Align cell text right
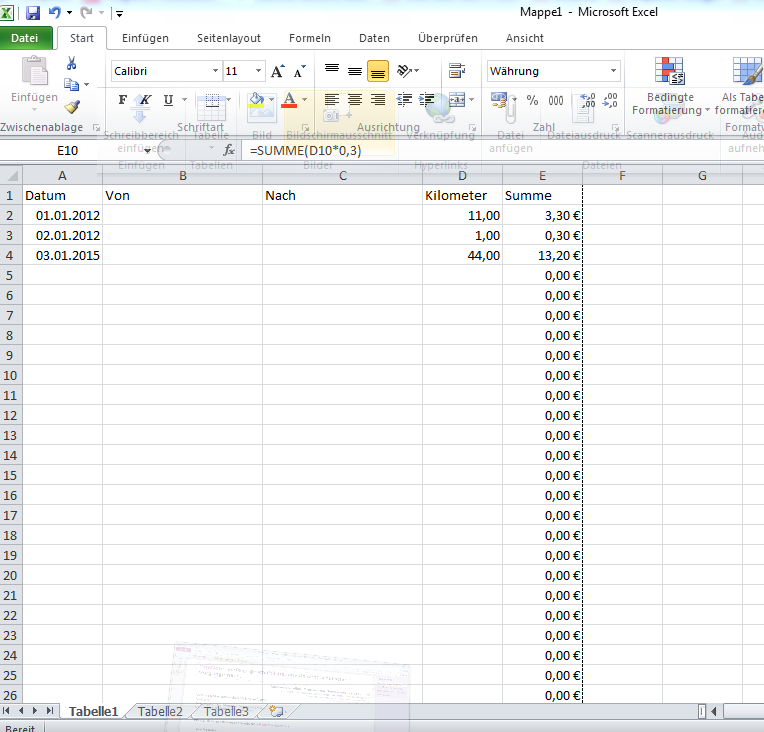The width and height of the screenshot is (764, 732). click(x=378, y=100)
